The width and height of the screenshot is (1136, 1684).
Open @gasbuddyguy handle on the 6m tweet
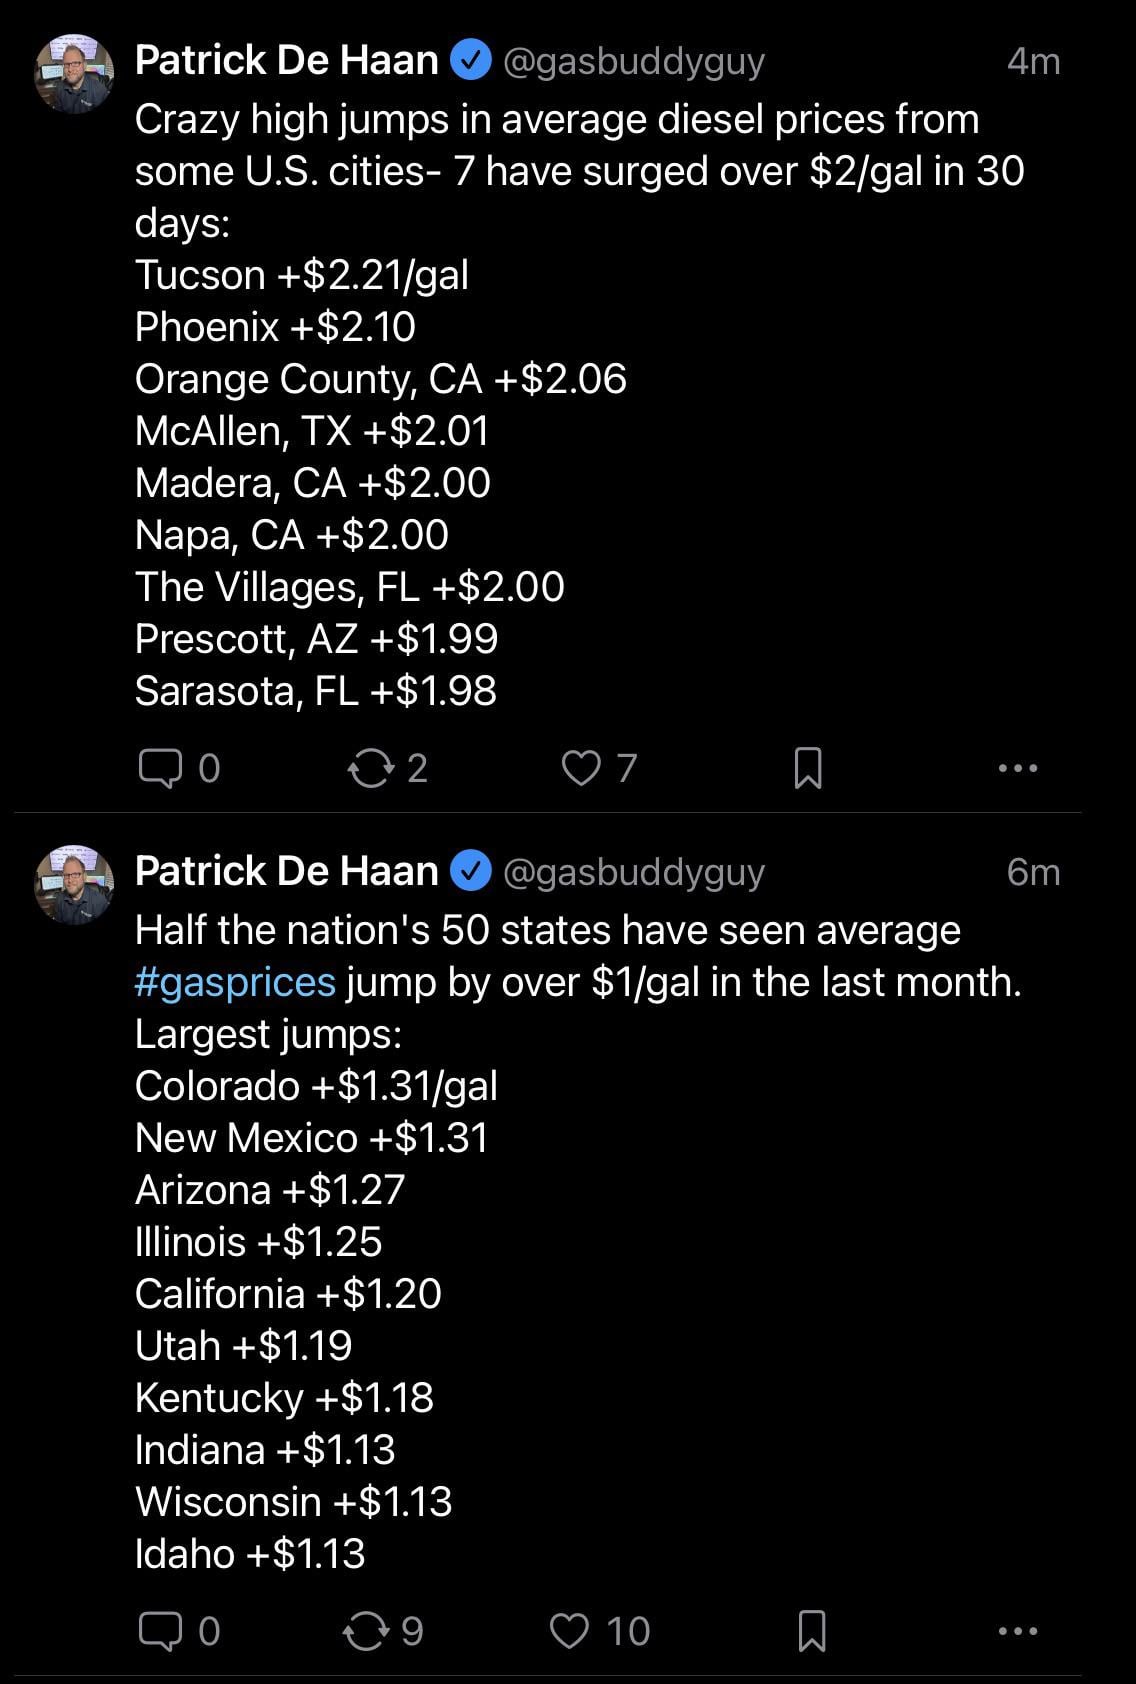[633, 872]
